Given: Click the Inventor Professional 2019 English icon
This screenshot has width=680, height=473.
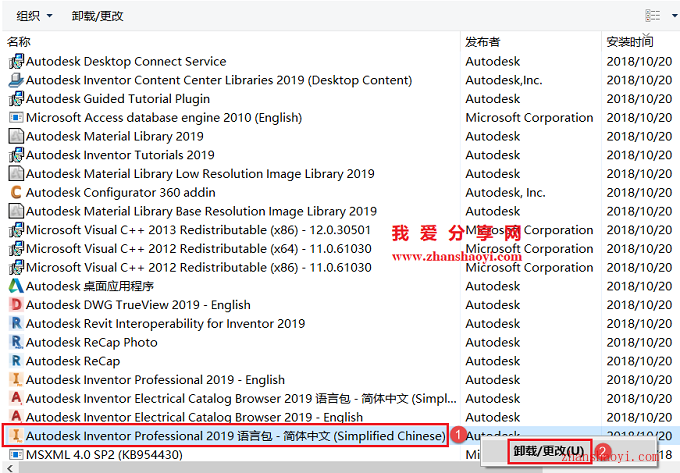Looking at the screenshot, I should tap(16, 379).
